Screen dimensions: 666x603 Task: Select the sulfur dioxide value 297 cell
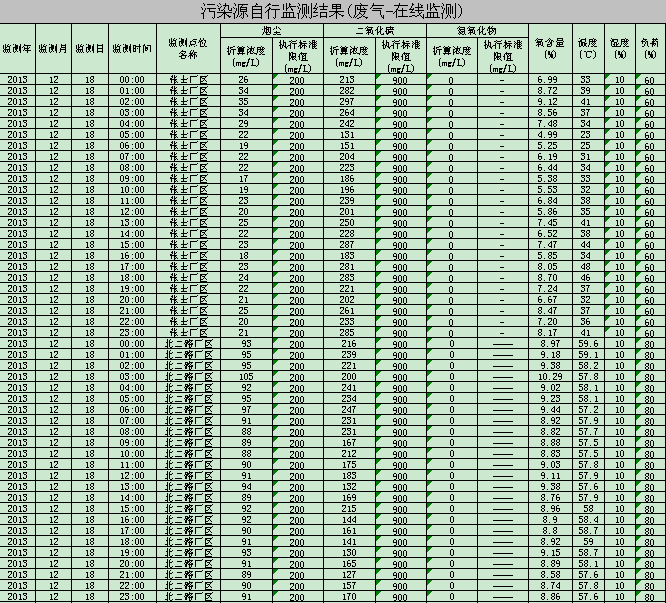click(x=350, y=101)
